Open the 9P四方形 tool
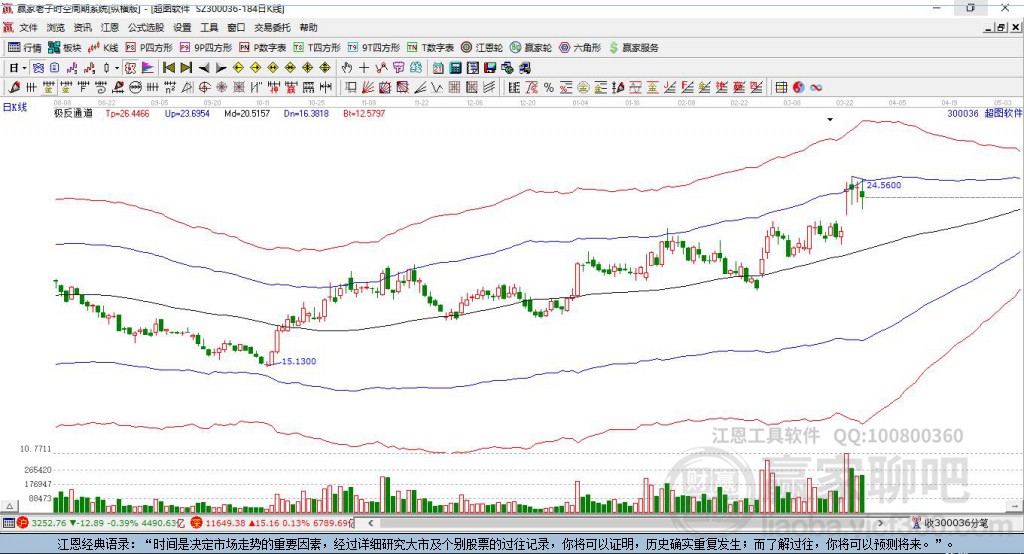This screenshot has width=1024, height=554. pos(206,48)
